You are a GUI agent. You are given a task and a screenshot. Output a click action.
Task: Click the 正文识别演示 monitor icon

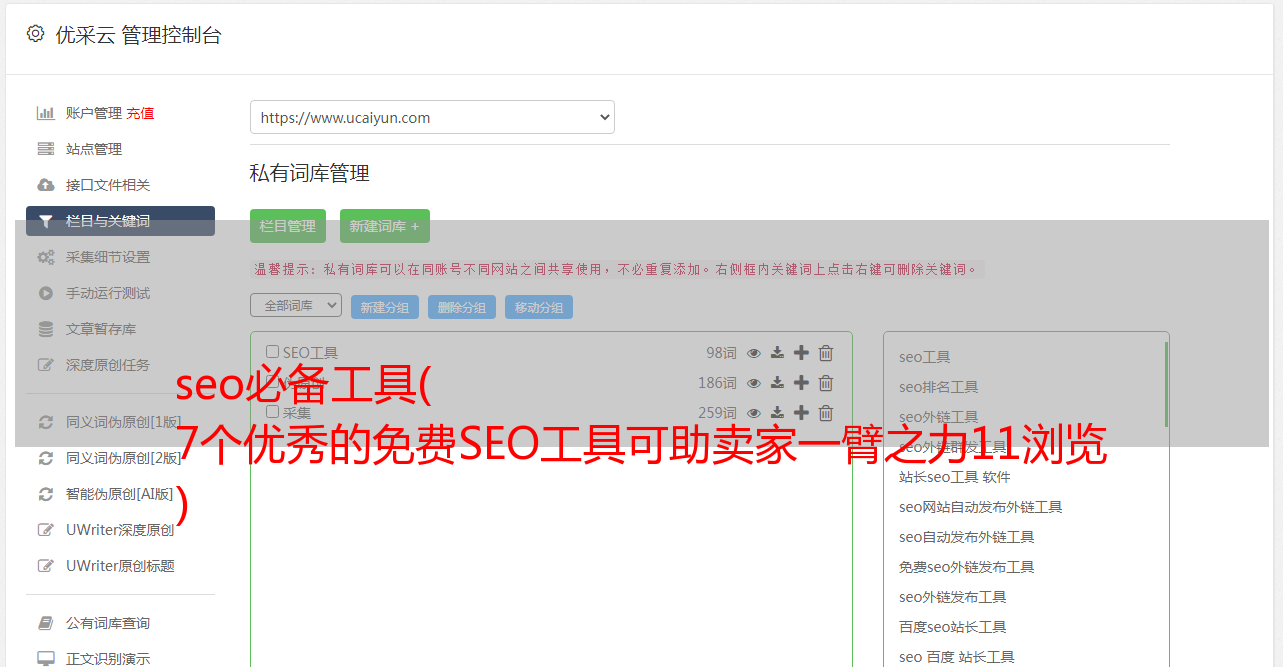tap(46, 659)
